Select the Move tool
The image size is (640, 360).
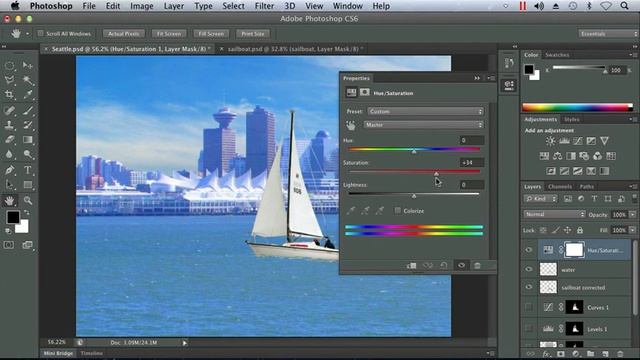27,66
